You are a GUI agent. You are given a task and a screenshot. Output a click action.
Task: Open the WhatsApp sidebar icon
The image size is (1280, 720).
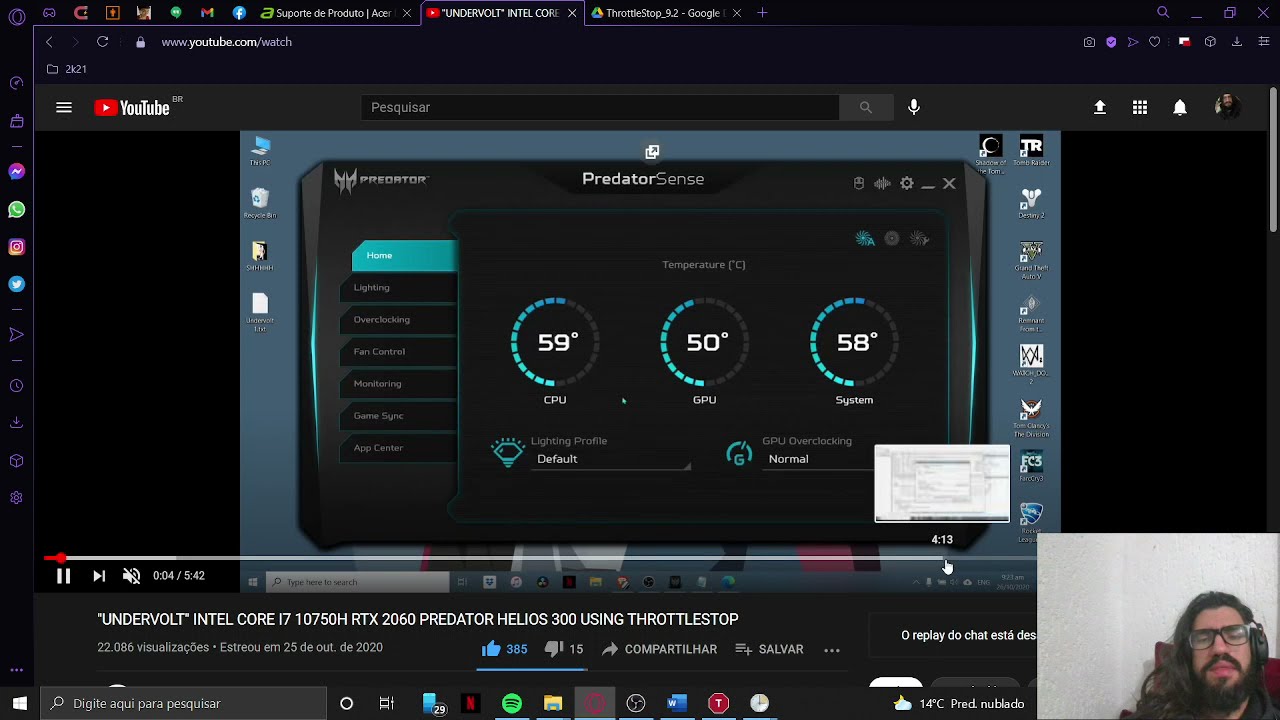(x=16, y=210)
